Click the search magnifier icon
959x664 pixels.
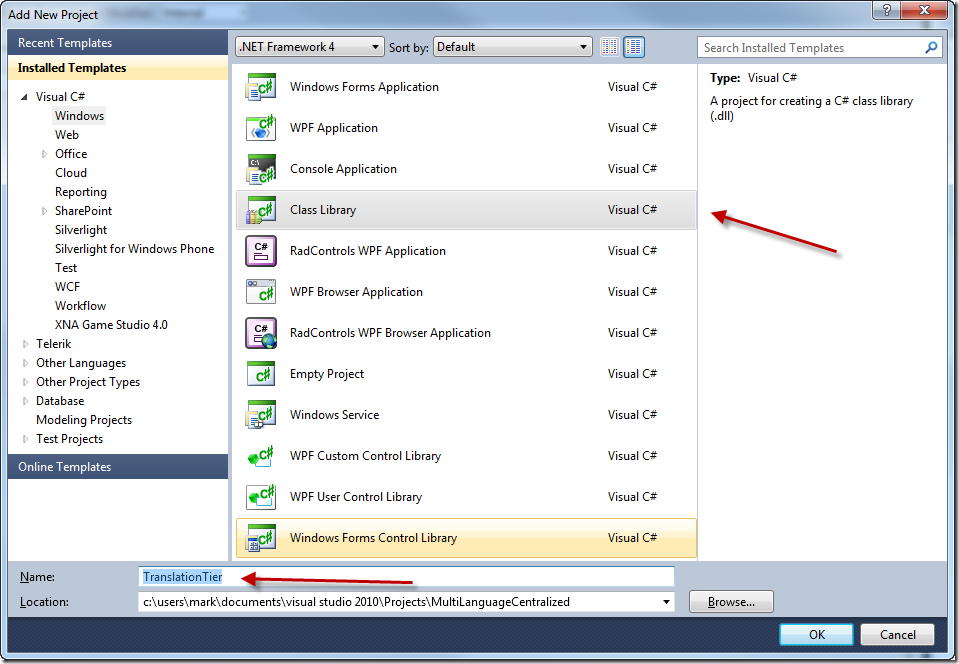point(931,47)
